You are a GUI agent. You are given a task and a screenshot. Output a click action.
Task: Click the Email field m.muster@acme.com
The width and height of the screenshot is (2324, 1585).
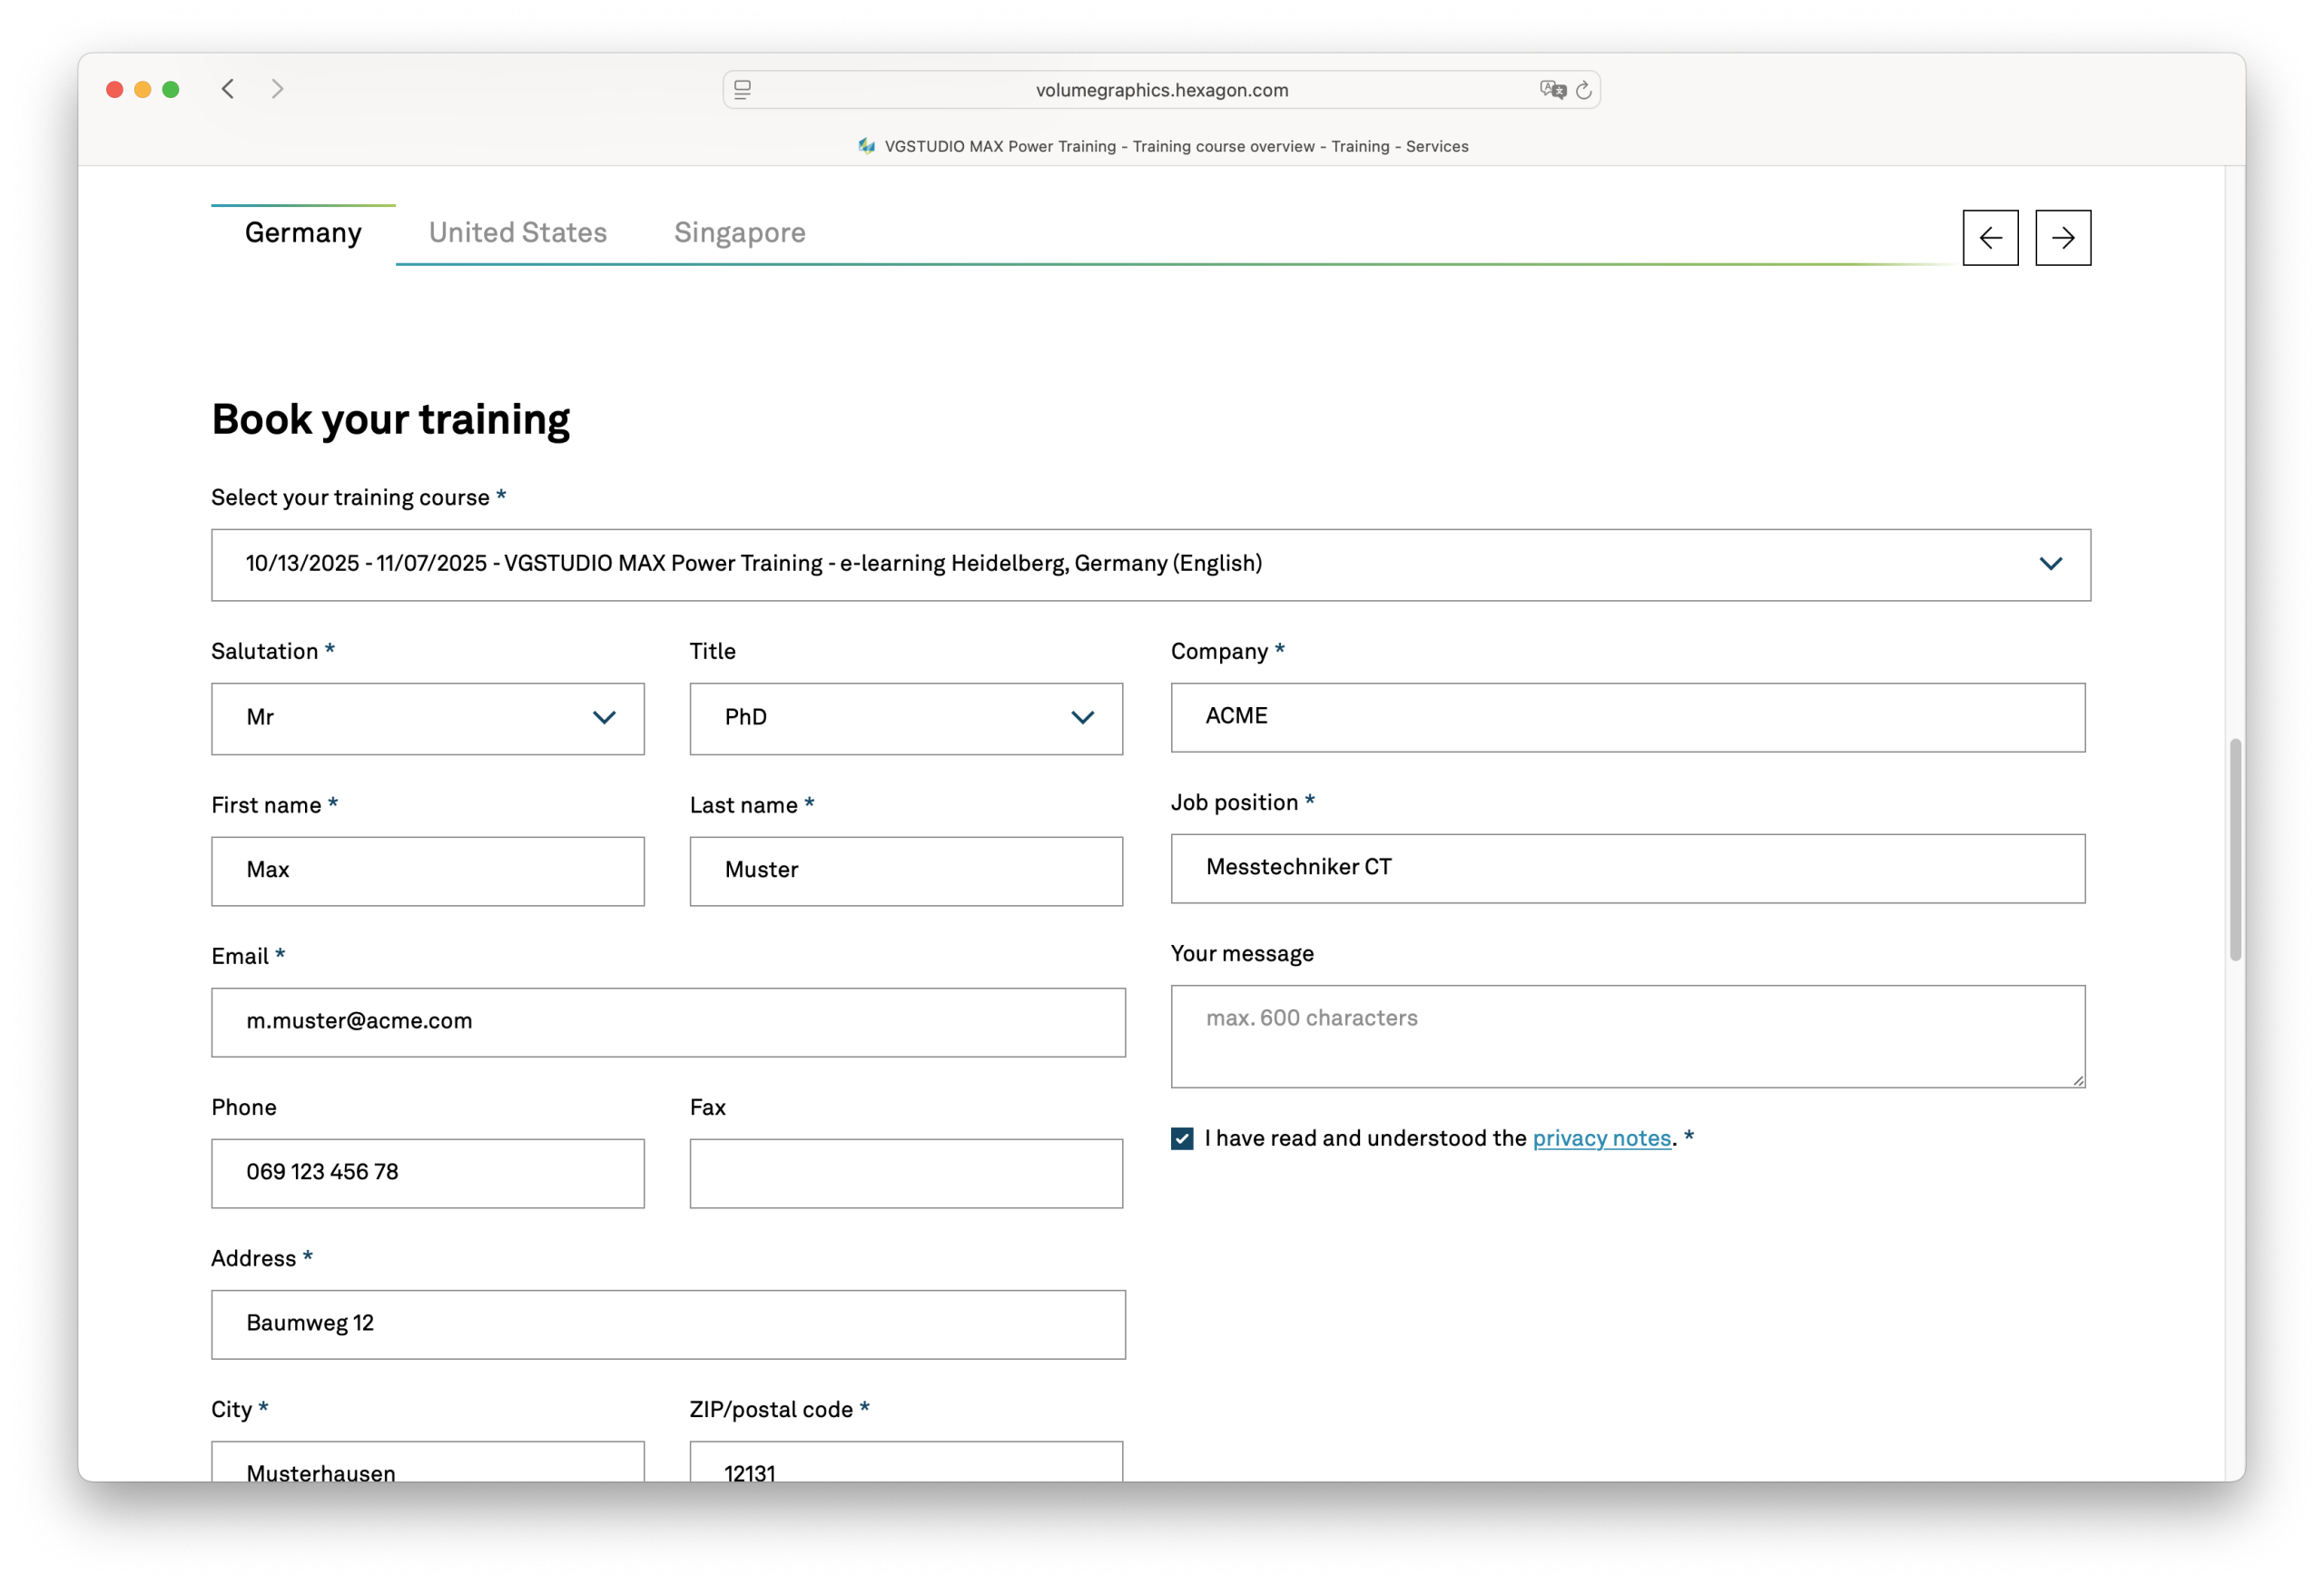point(668,1023)
